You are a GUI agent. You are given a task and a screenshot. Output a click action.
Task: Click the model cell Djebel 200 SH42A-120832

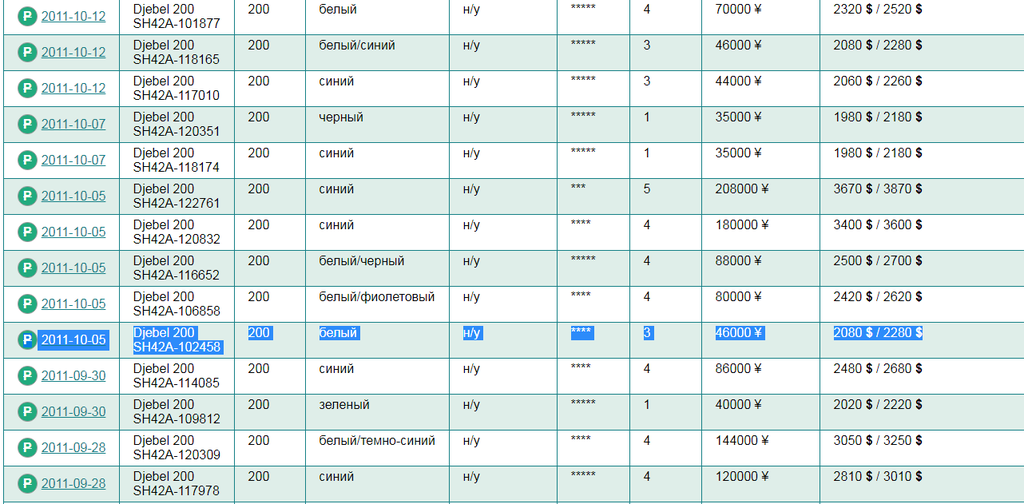pos(176,232)
